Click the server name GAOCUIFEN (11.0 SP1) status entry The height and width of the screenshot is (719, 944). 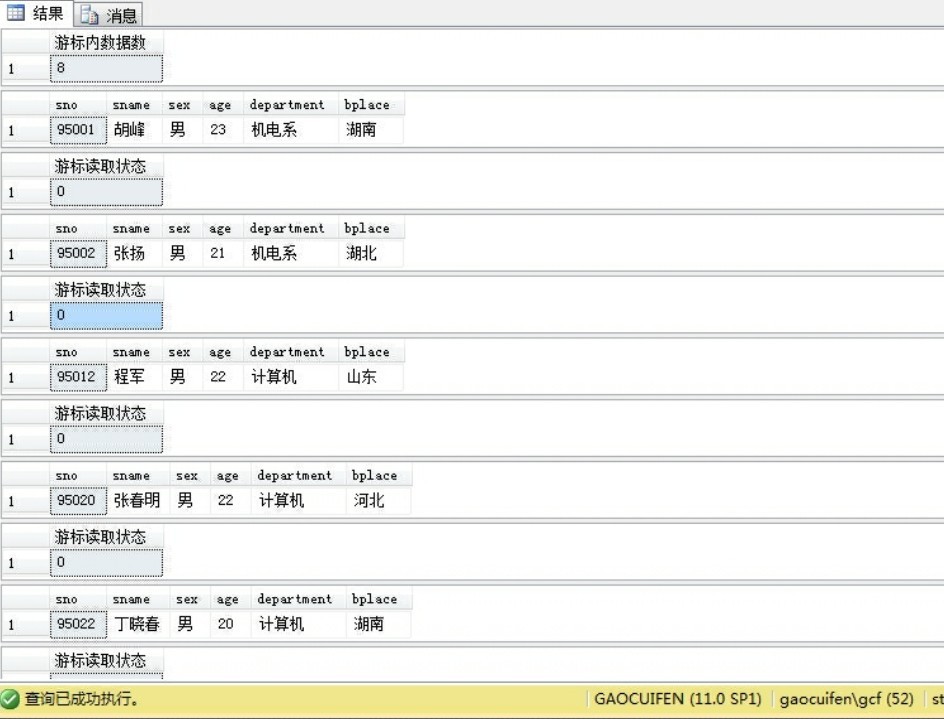(678, 699)
